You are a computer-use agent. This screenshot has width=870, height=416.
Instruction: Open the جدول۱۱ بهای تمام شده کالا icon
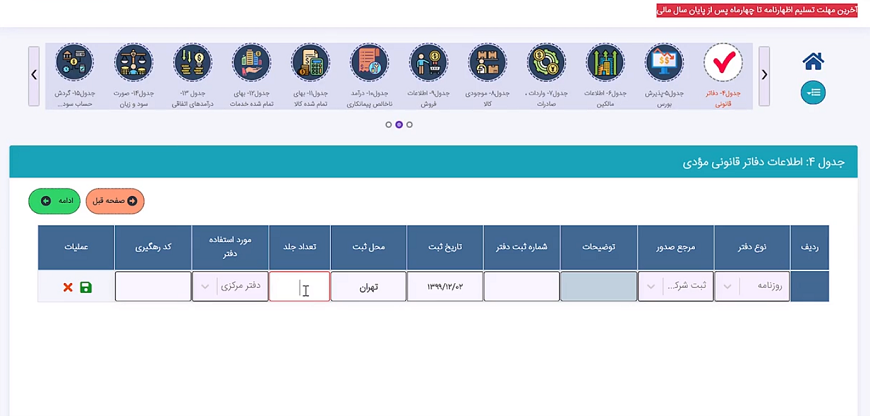pos(311,63)
